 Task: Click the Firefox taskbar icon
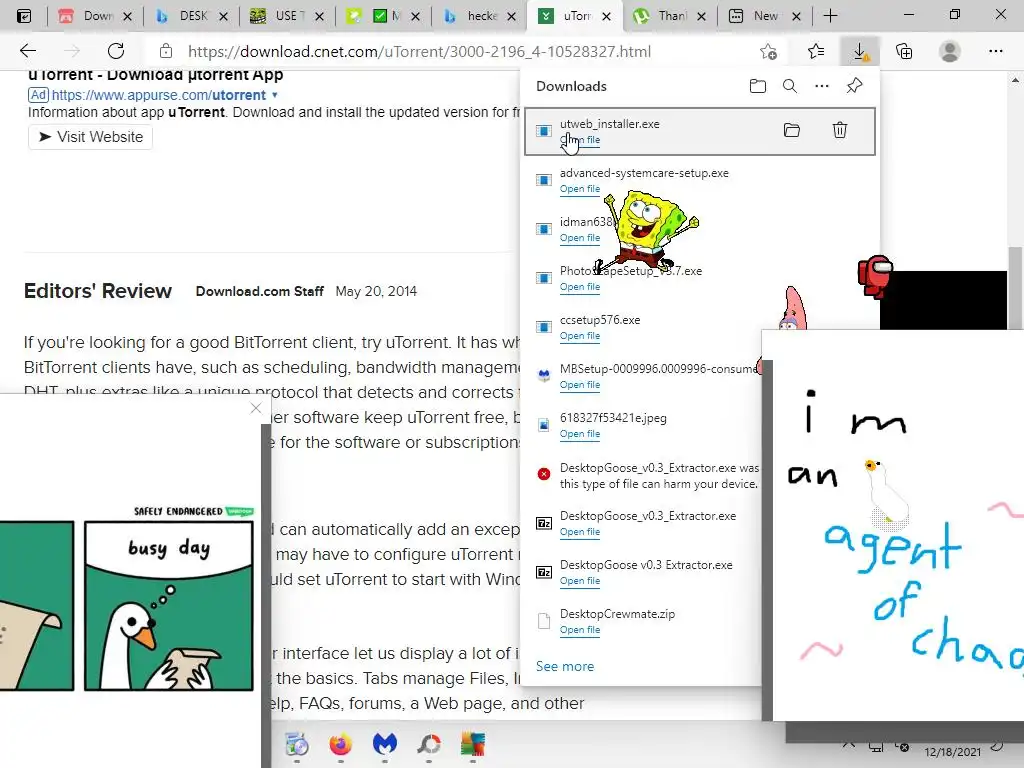[x=340, y=744]
